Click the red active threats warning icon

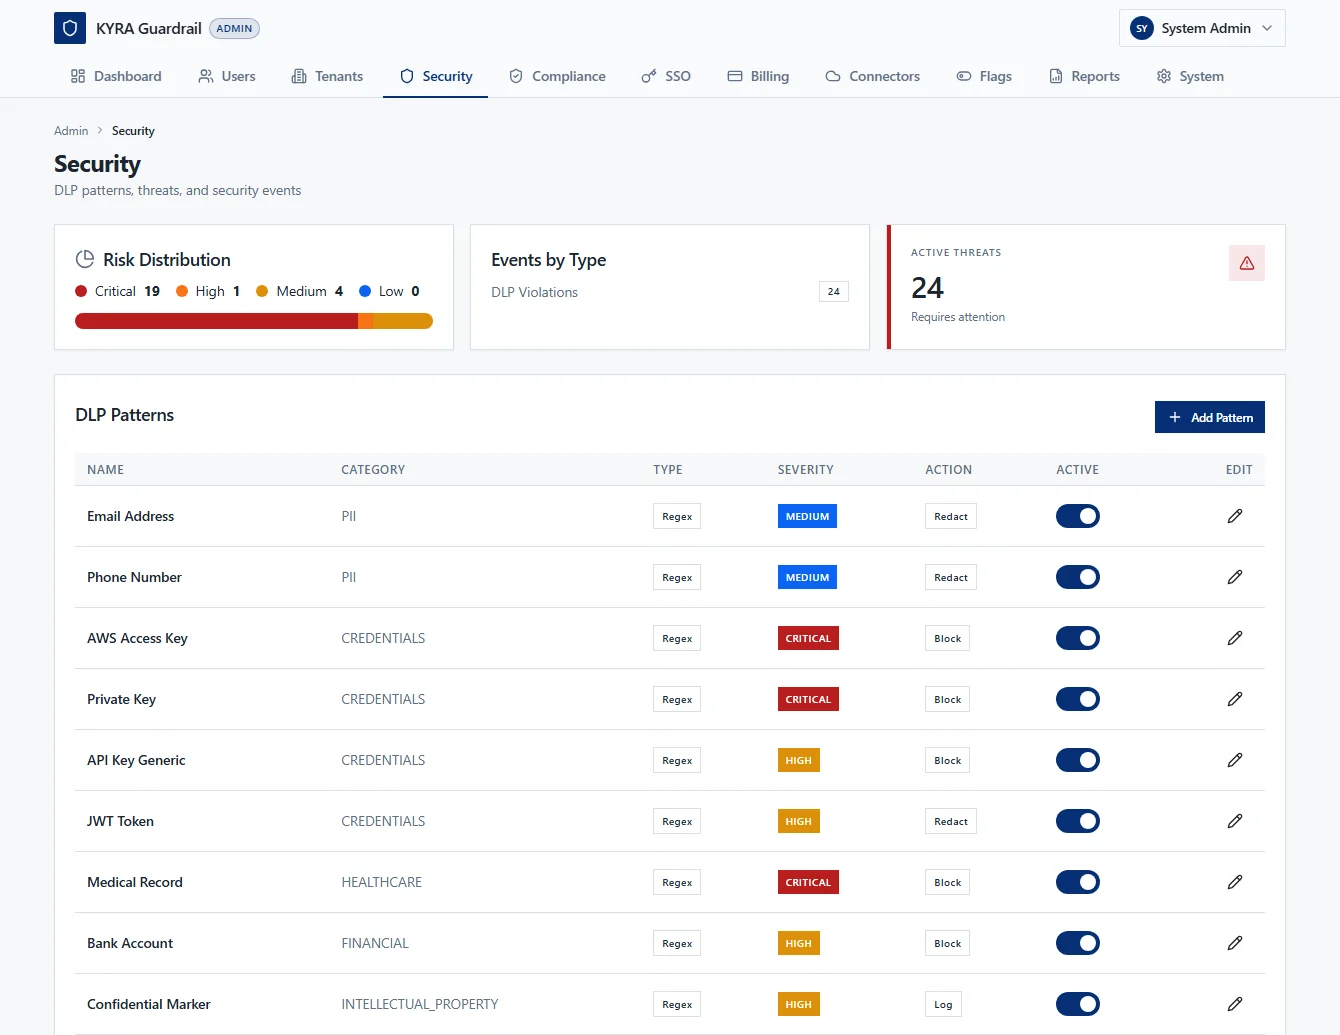(x=1247, y=263)
